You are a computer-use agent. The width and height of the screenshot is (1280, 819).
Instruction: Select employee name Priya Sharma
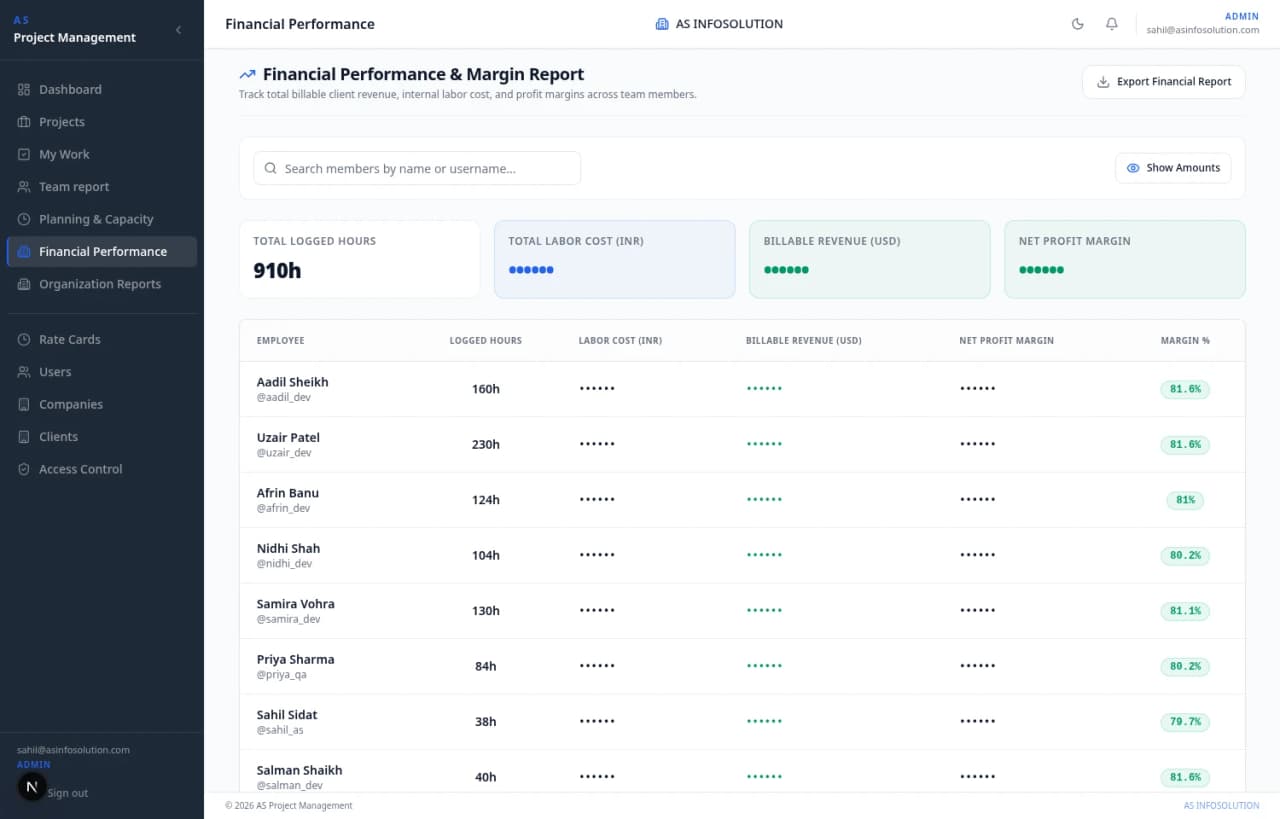pyautogui.click(x=296, y=659)
